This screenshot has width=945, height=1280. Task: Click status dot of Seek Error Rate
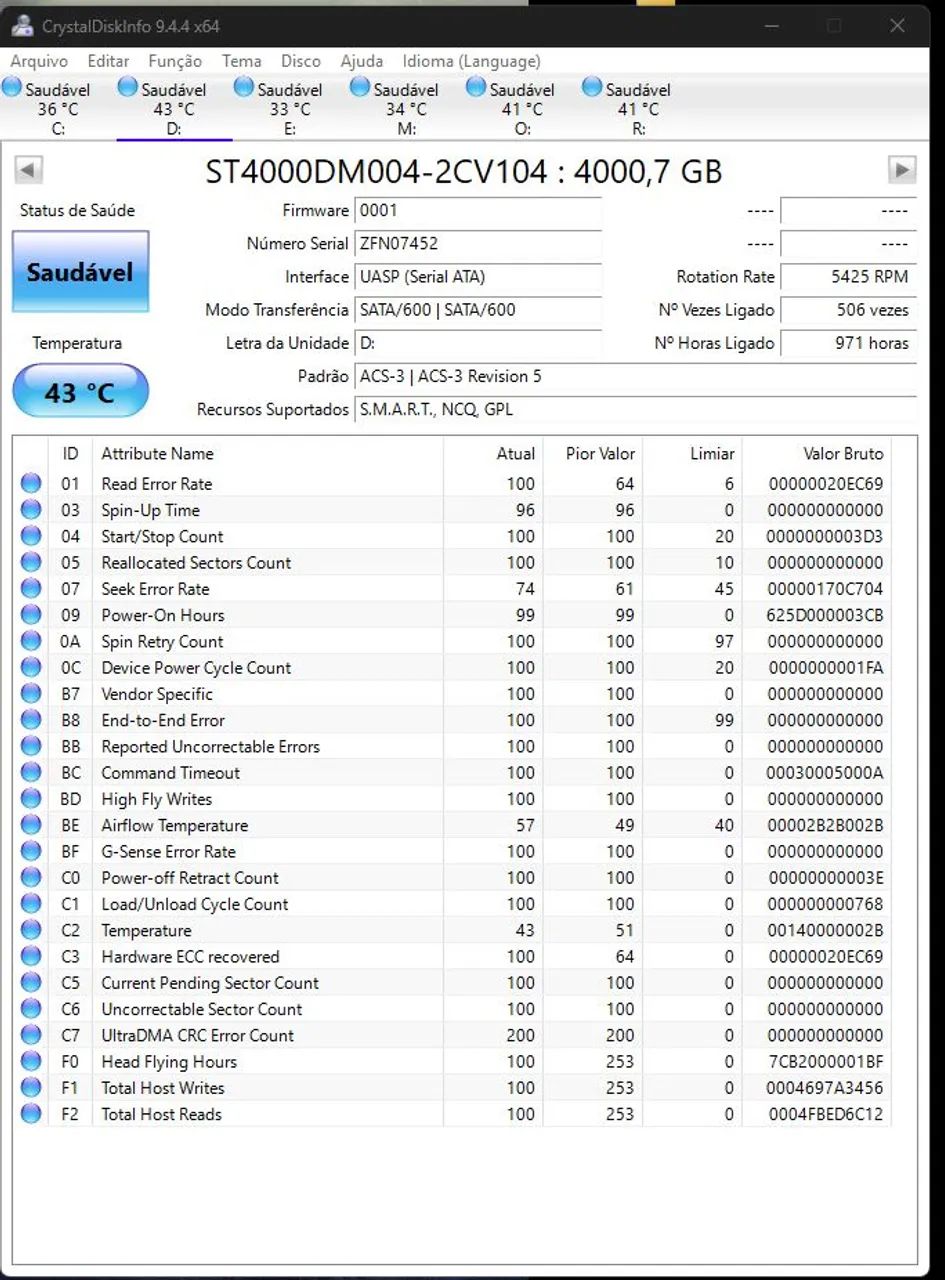click(x=31, y=589)
